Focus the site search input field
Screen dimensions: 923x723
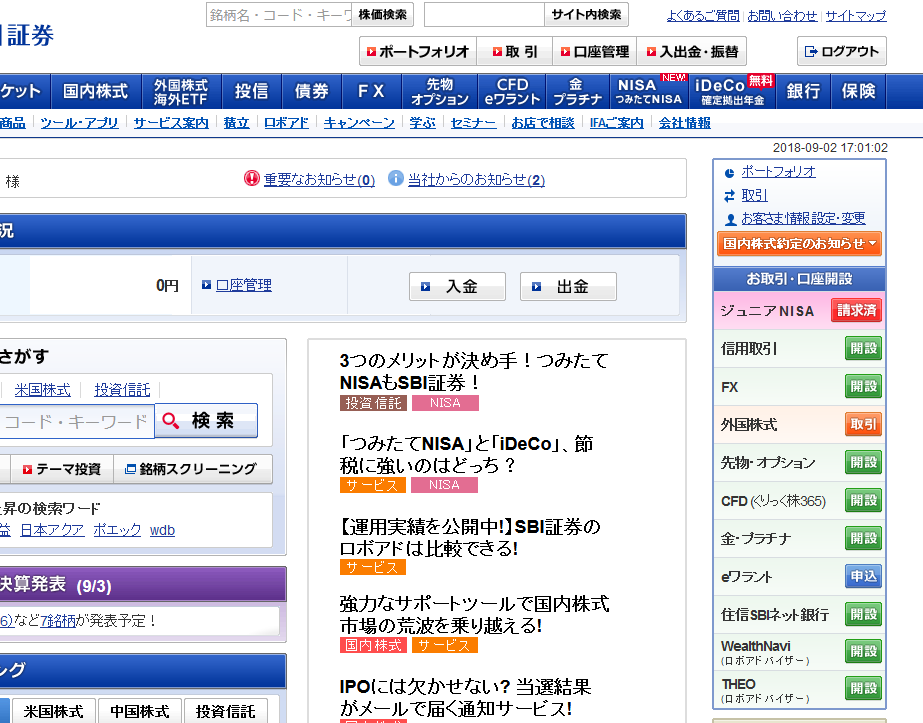[484, 15]
